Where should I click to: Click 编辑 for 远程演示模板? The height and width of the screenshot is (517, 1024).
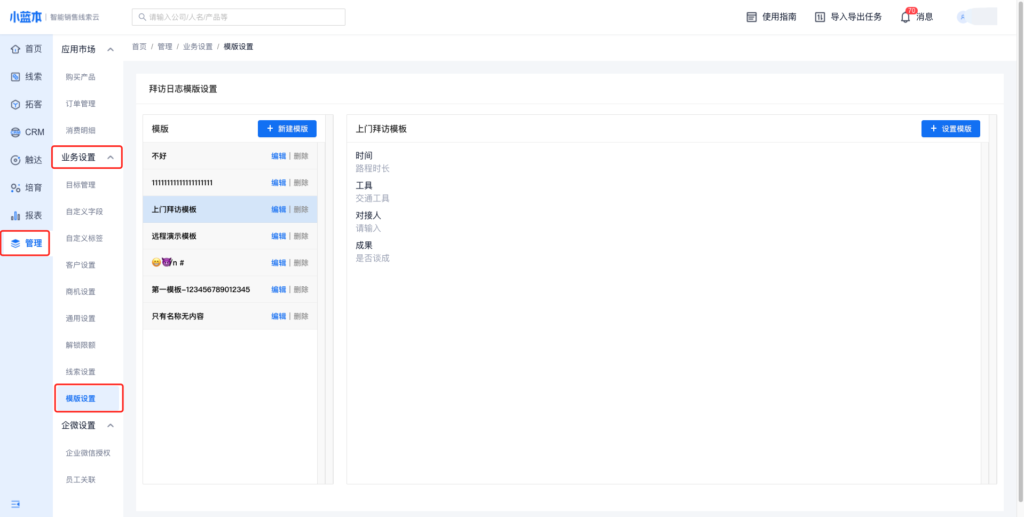[x=278, y=236]
